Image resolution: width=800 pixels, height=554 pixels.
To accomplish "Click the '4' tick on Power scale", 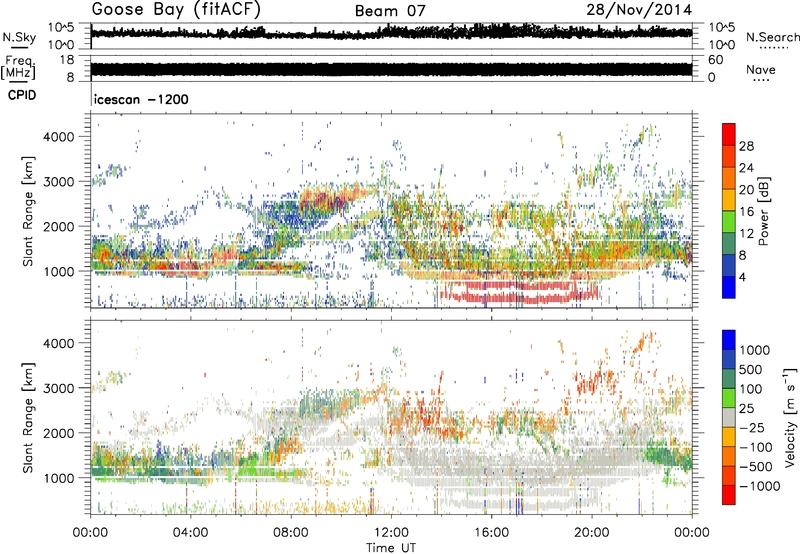I will (743, 277).
